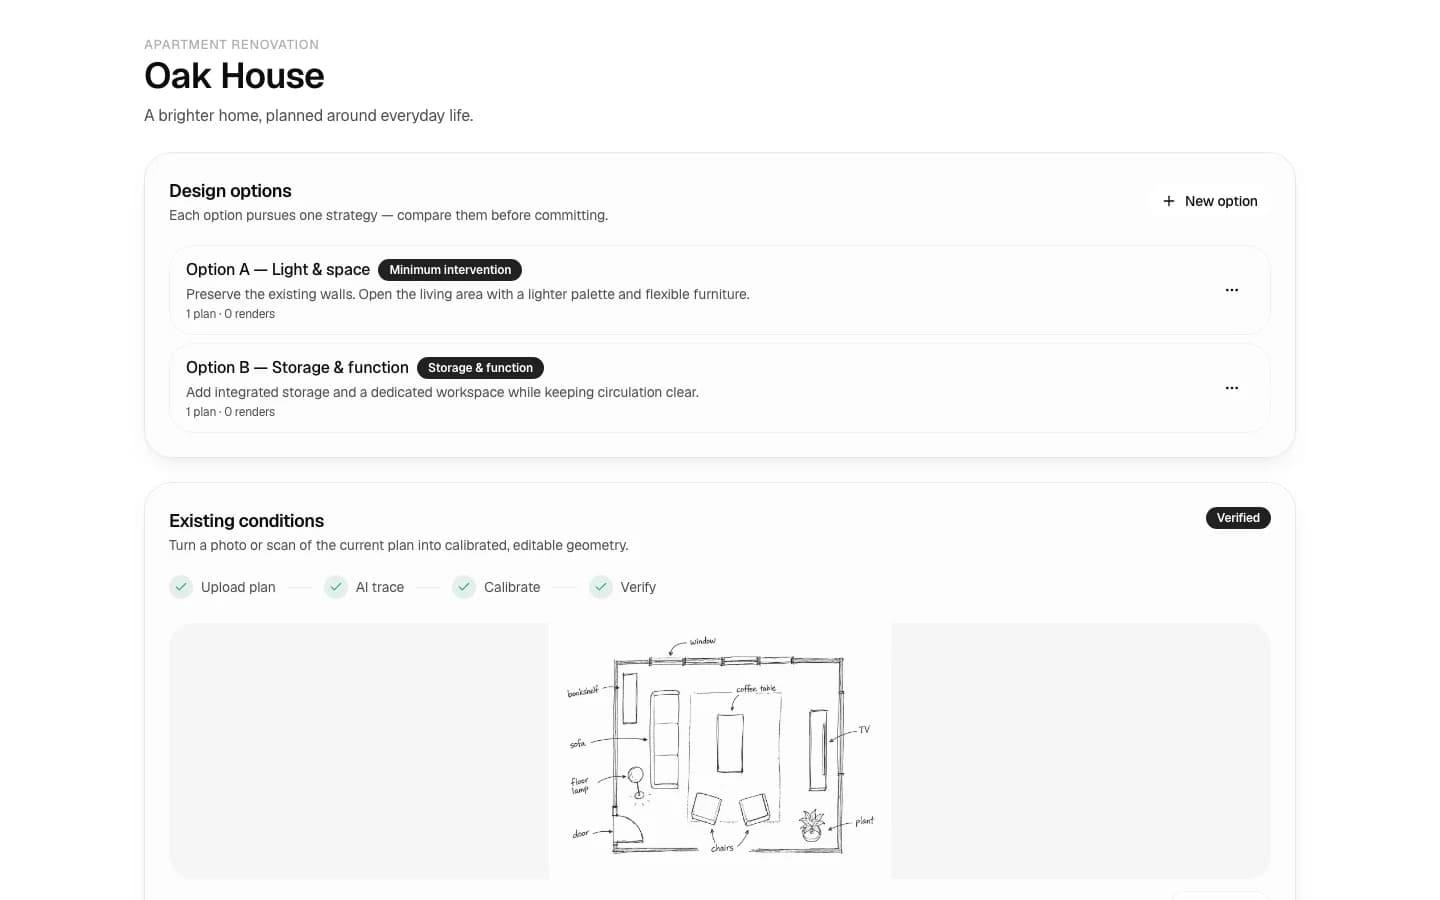Click the Verified status badge
Image resolution: width=1440 pixels, height=900 pixels.
[1238, 518]
